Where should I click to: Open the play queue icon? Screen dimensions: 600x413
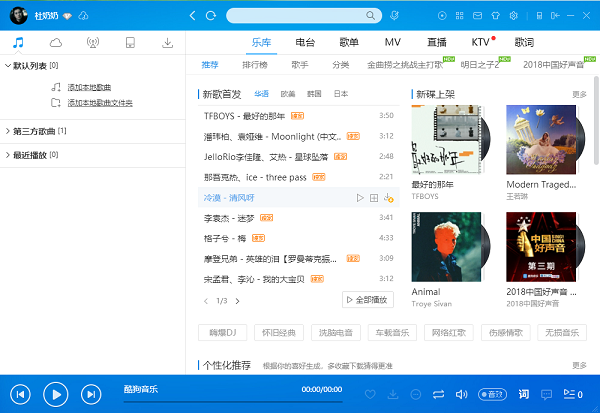coord(573,394)
